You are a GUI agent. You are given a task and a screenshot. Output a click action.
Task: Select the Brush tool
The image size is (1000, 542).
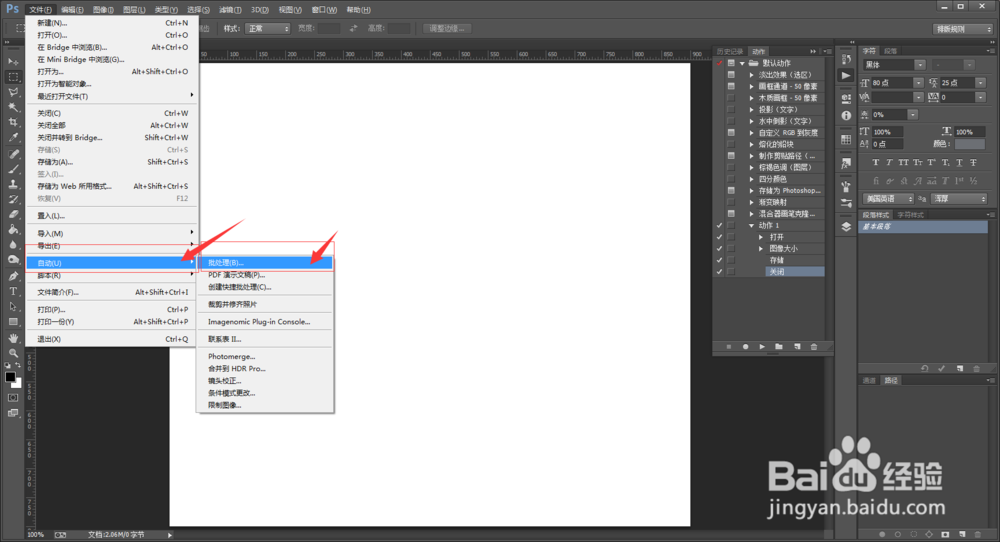[x=13, y=169]
